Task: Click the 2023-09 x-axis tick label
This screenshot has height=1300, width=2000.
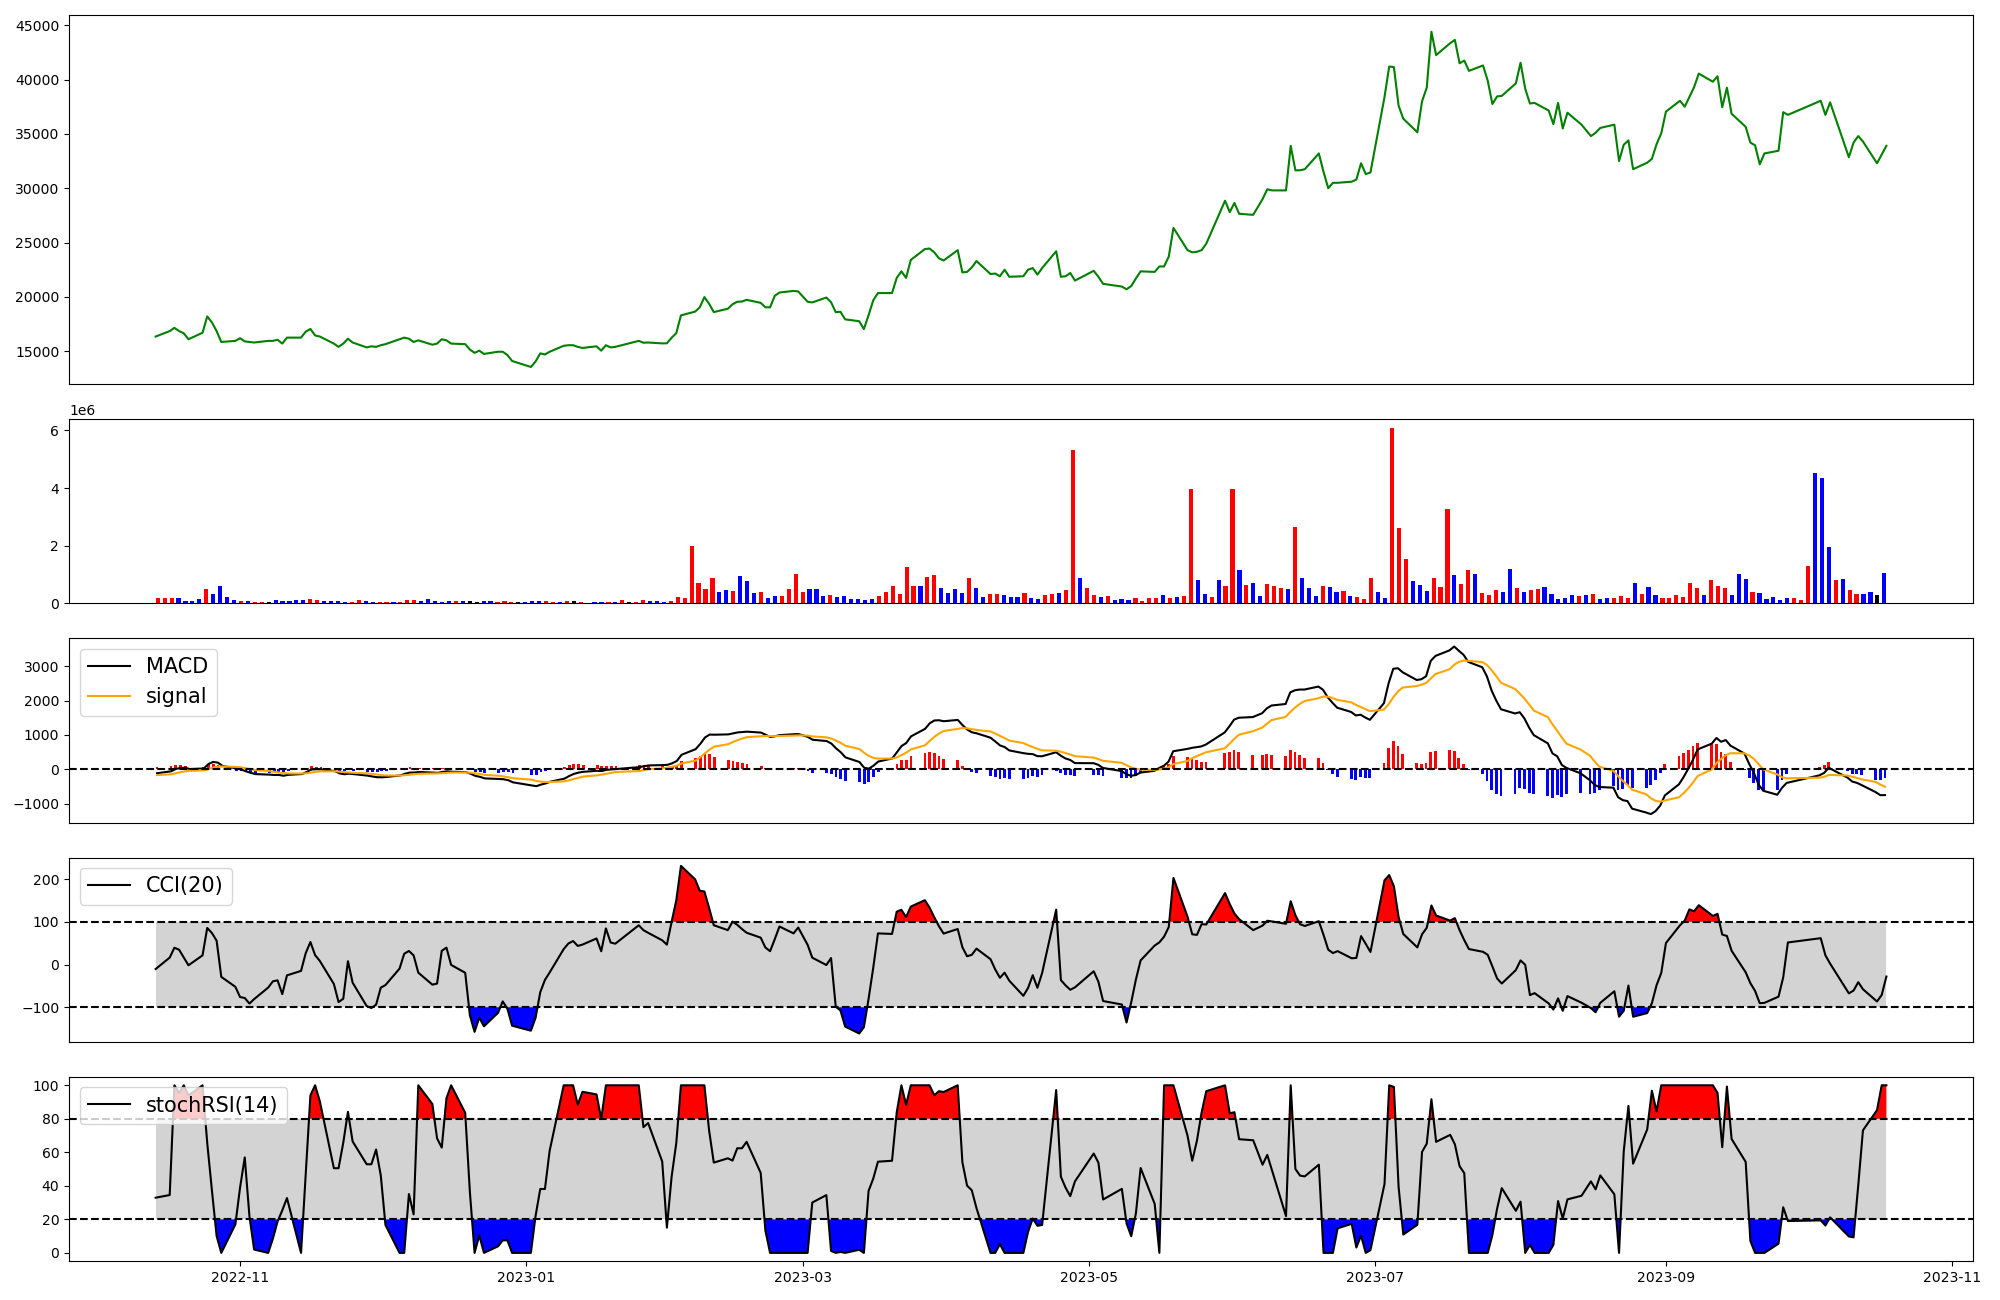Action: [x=1667, y=1277]
